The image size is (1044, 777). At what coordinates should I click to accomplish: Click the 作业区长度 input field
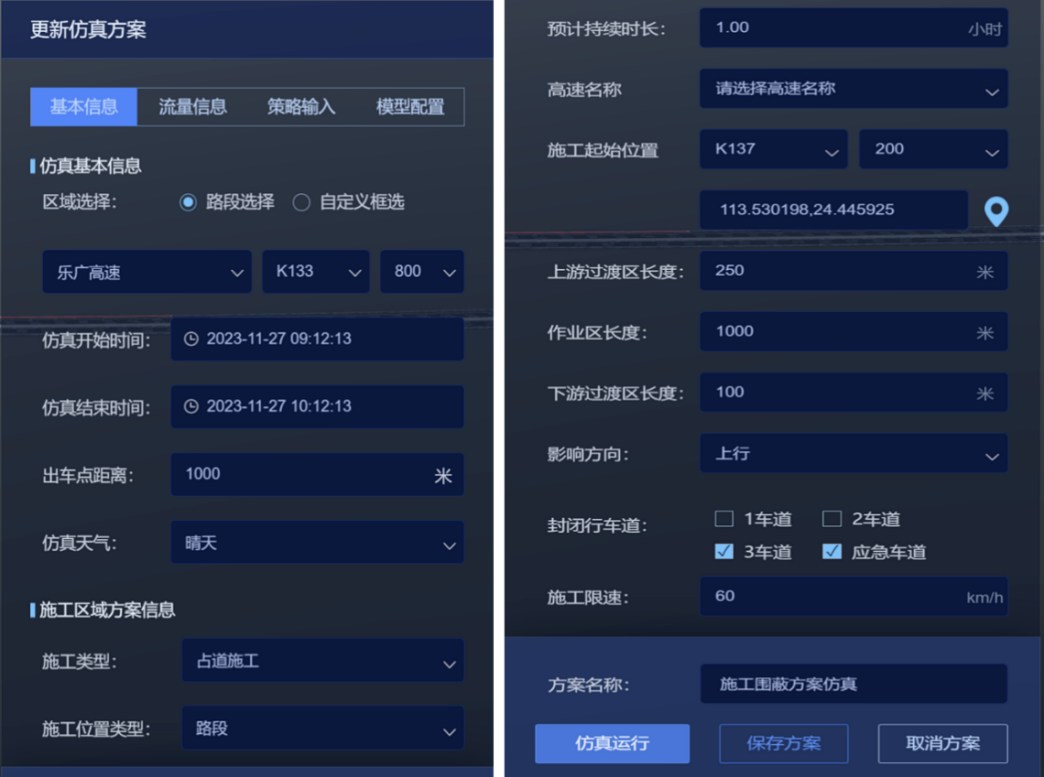[x=854, y=332]
